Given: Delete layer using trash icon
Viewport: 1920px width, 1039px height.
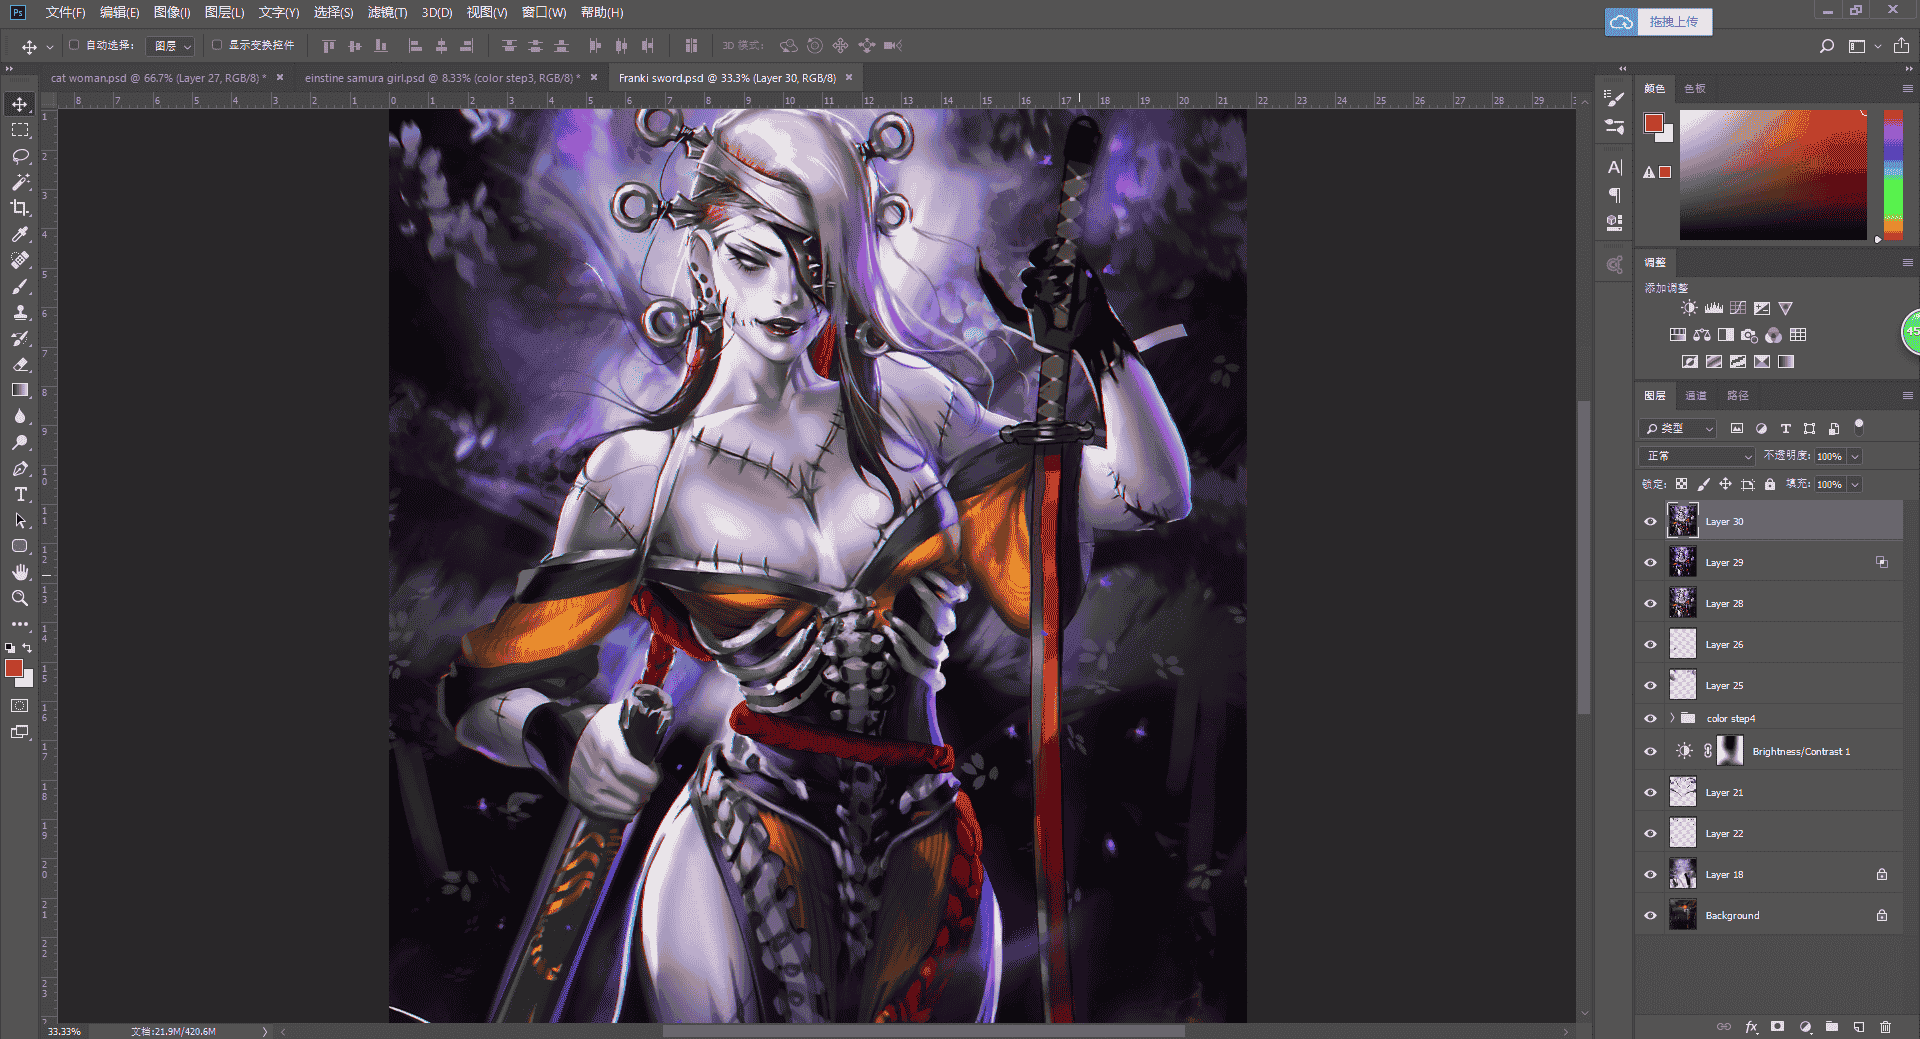Looking at the screenshot, I should pyautogui.click(x=1885, y=1027).
